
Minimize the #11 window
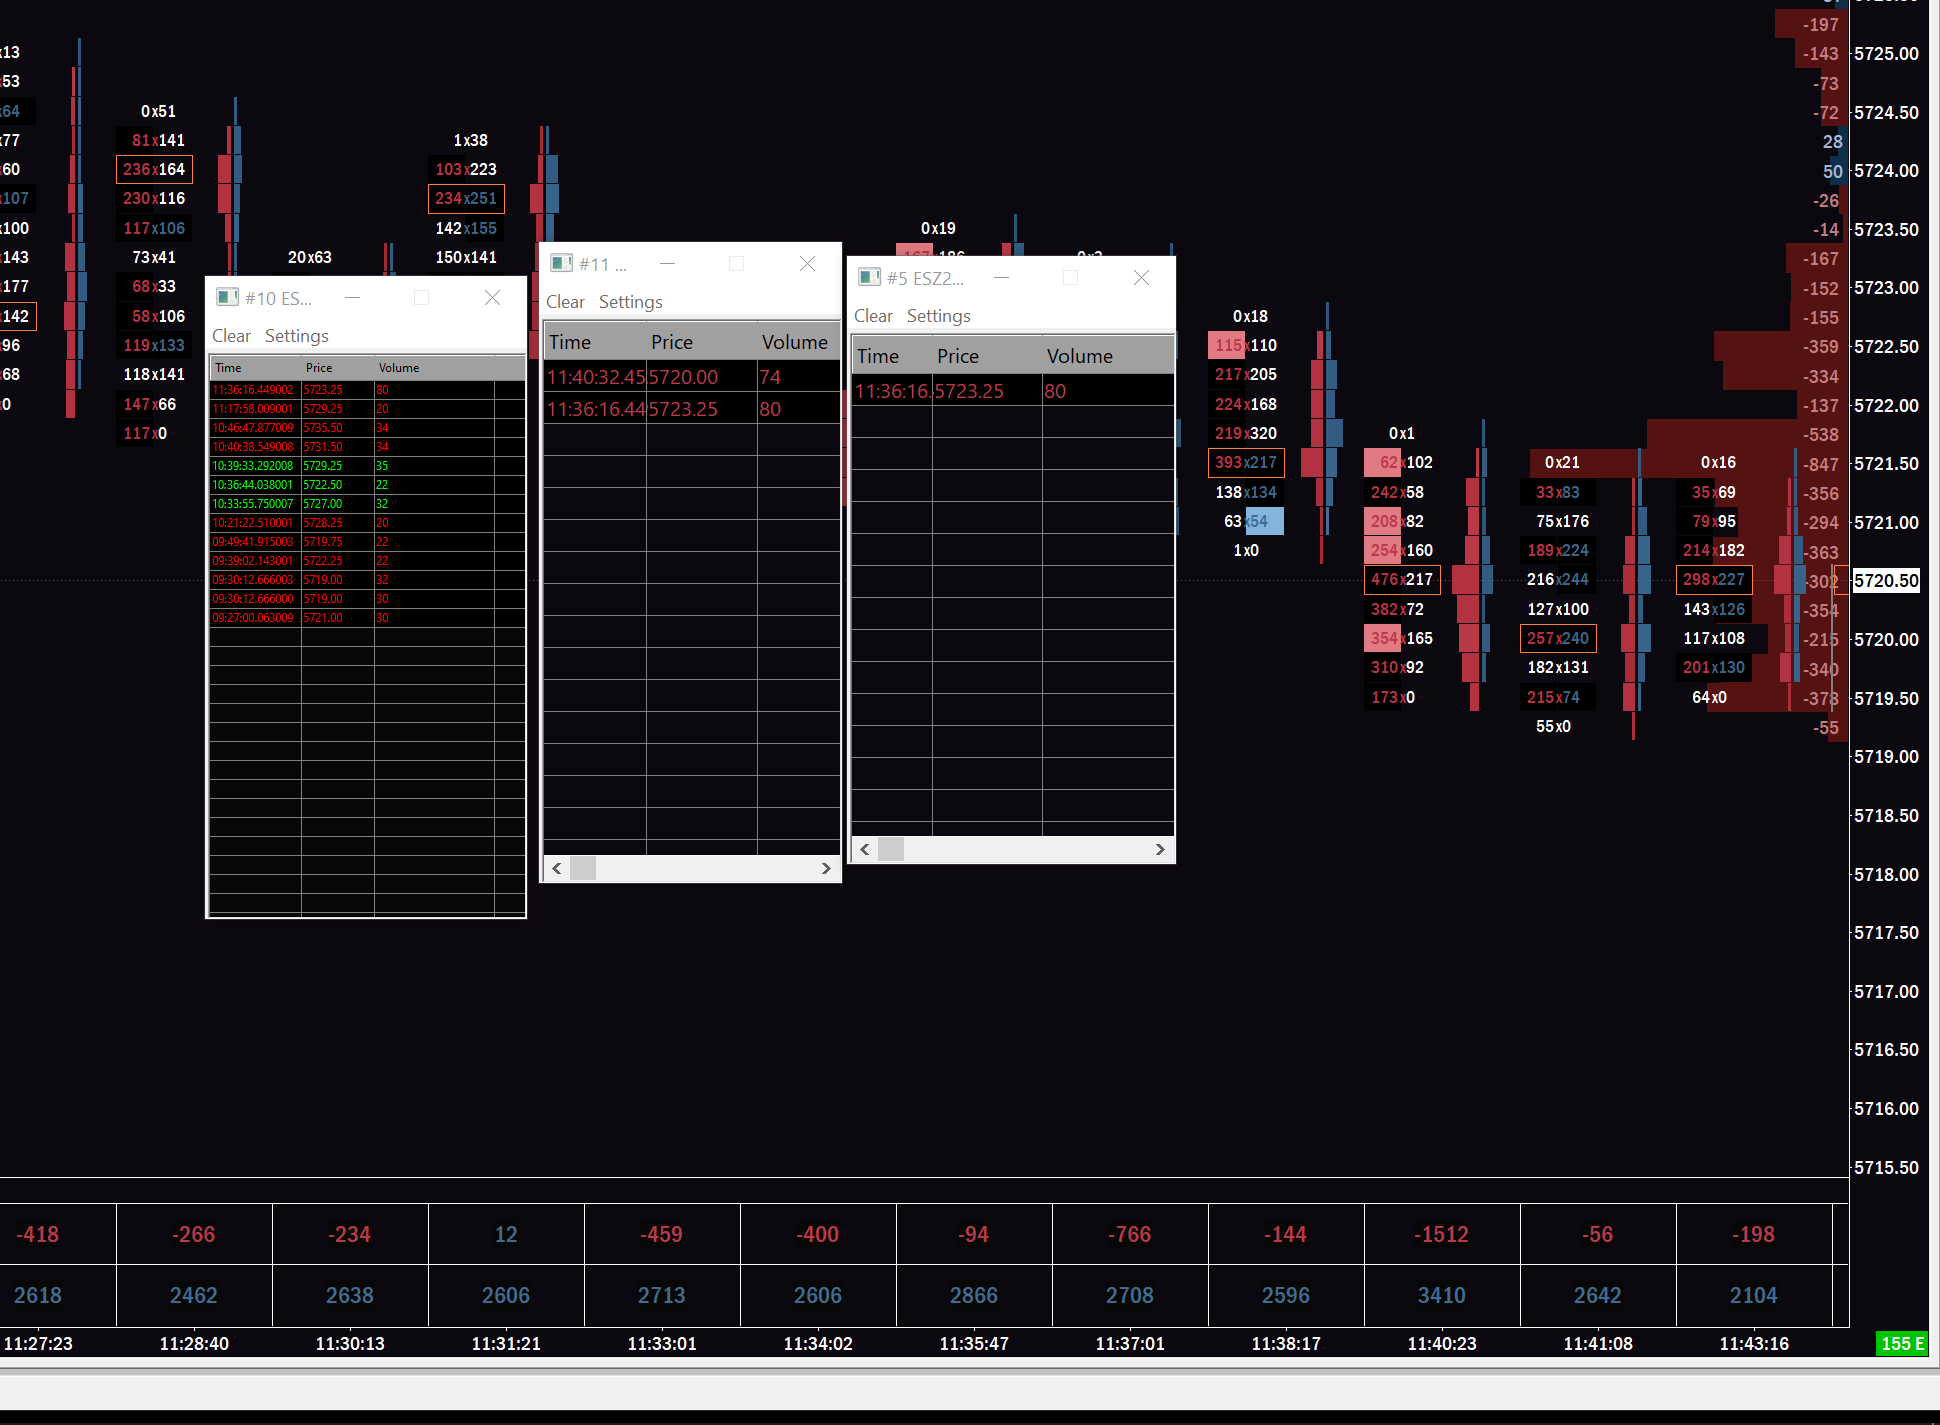(x=667, y=264)
